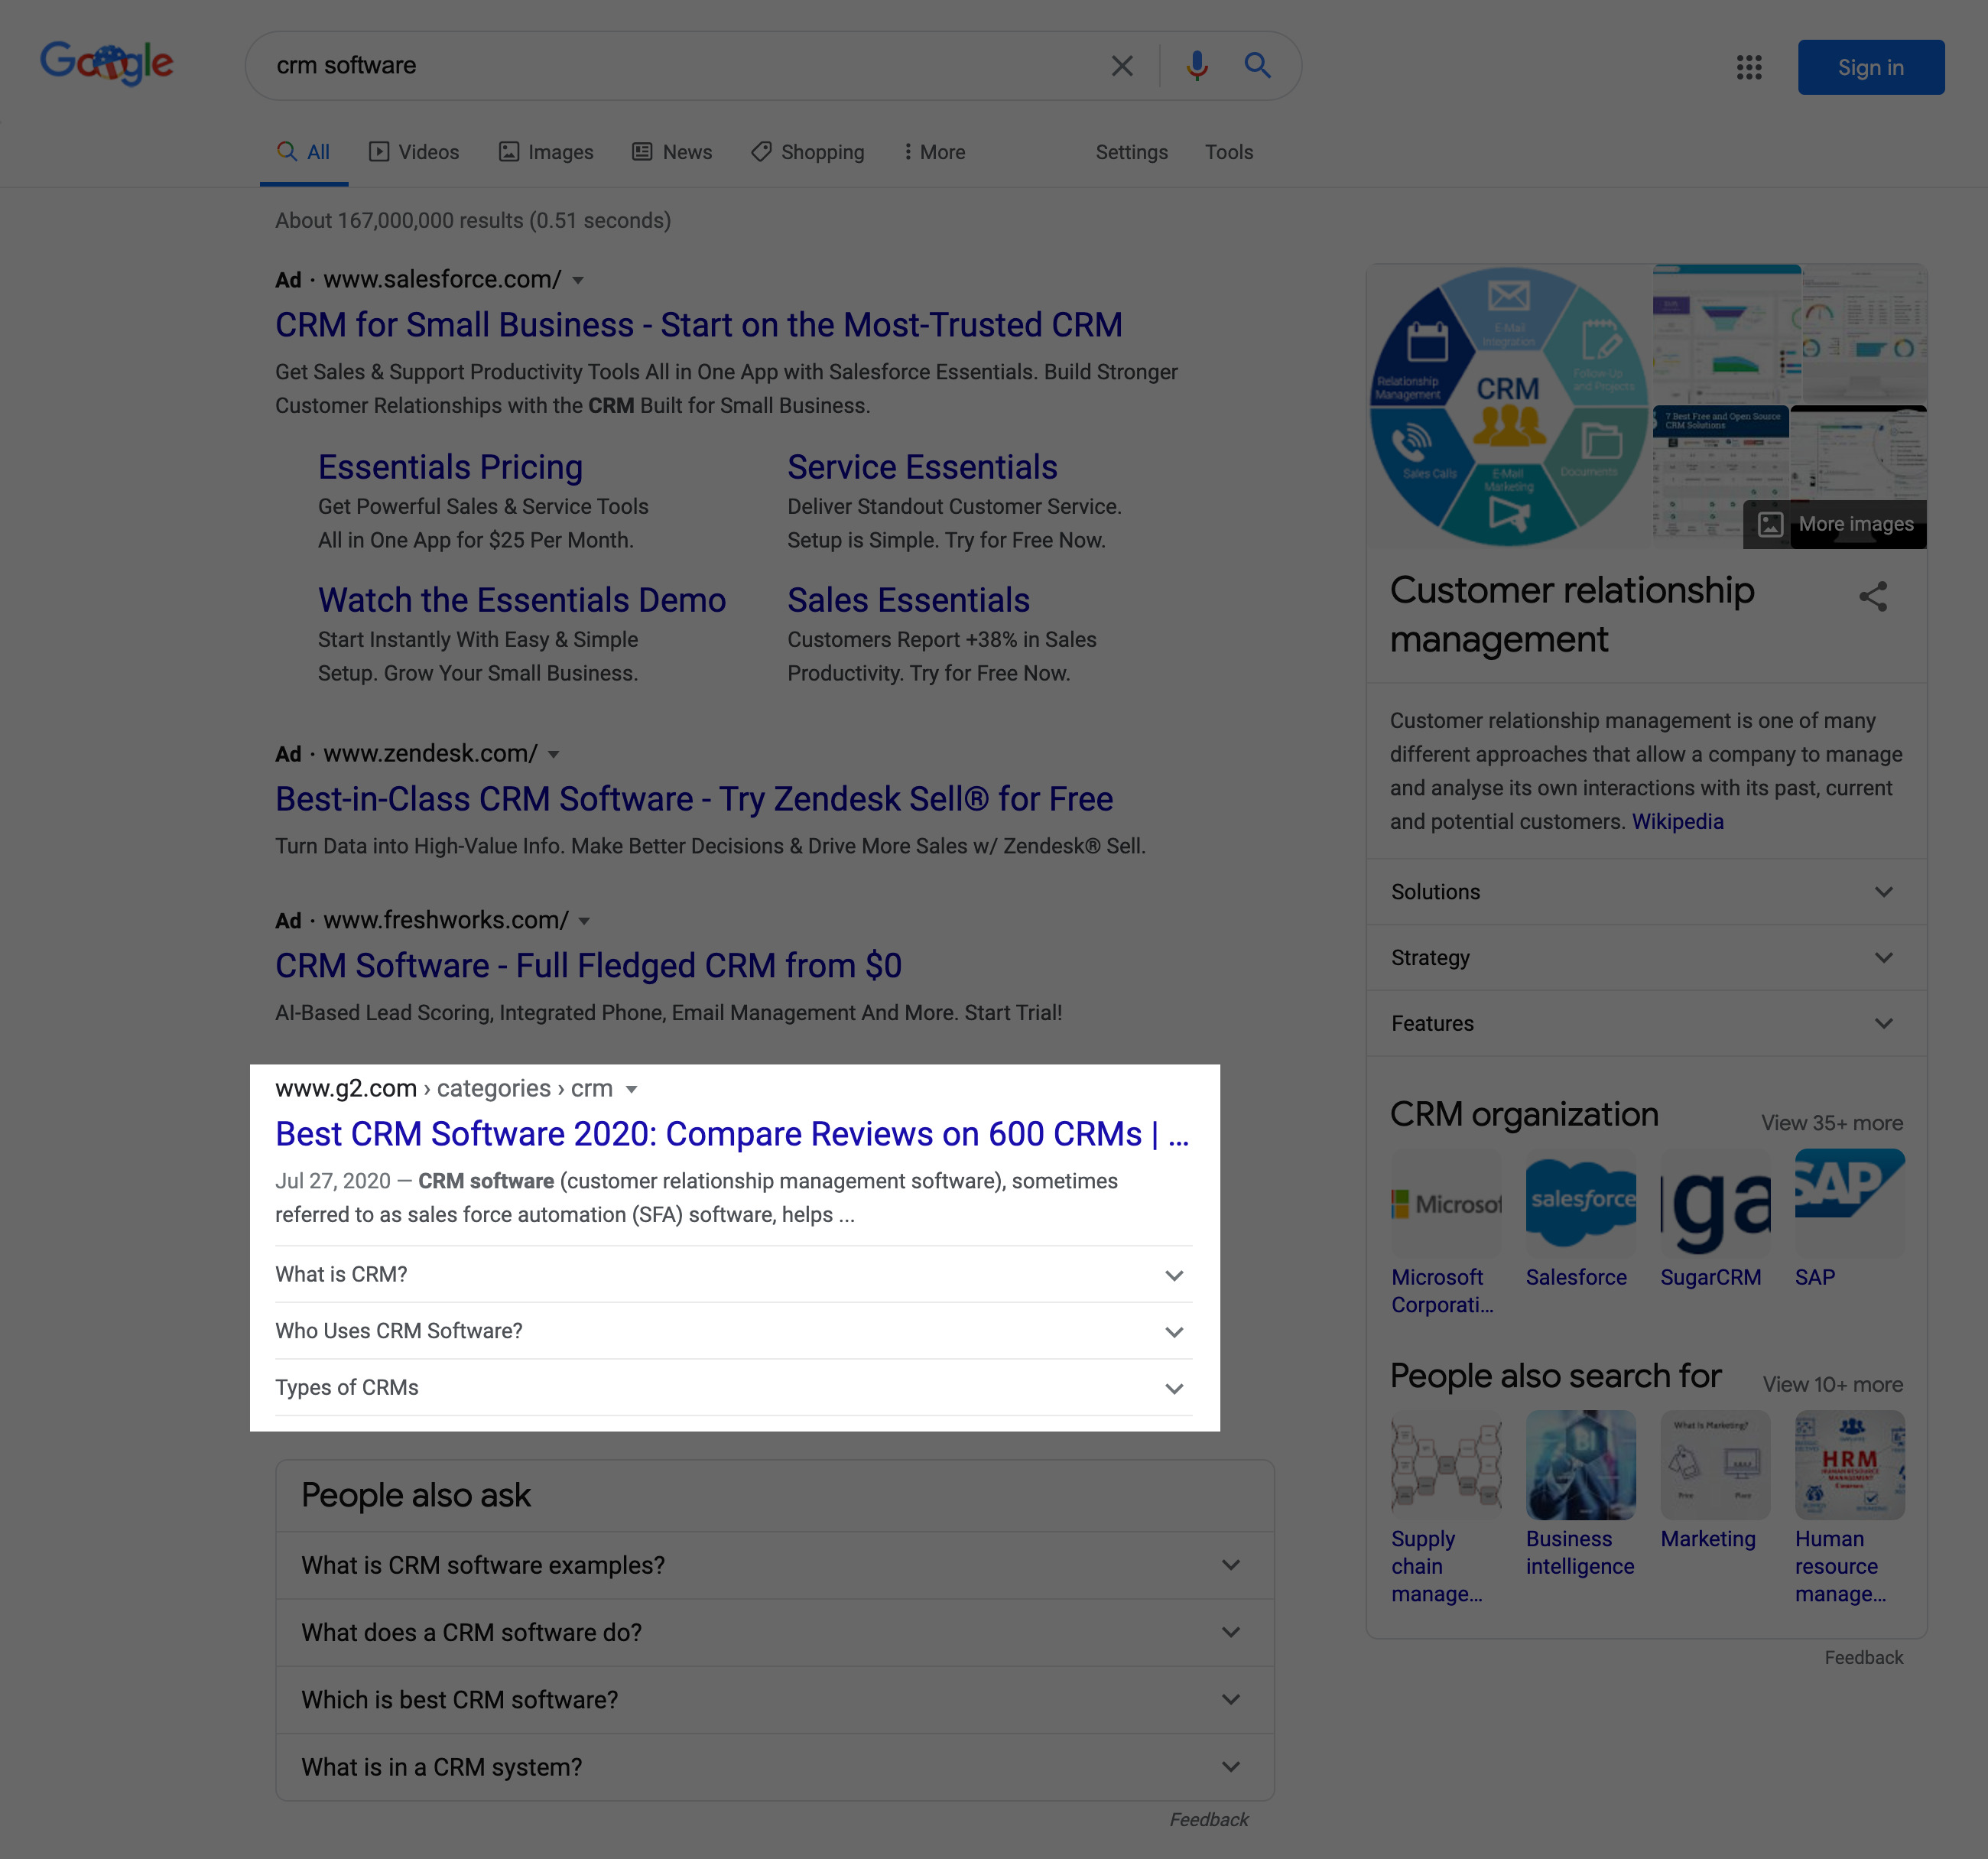Screen dimensions: 1988x1859
Task: Expand What does a CRM software do?
Action: point(774,1632)
